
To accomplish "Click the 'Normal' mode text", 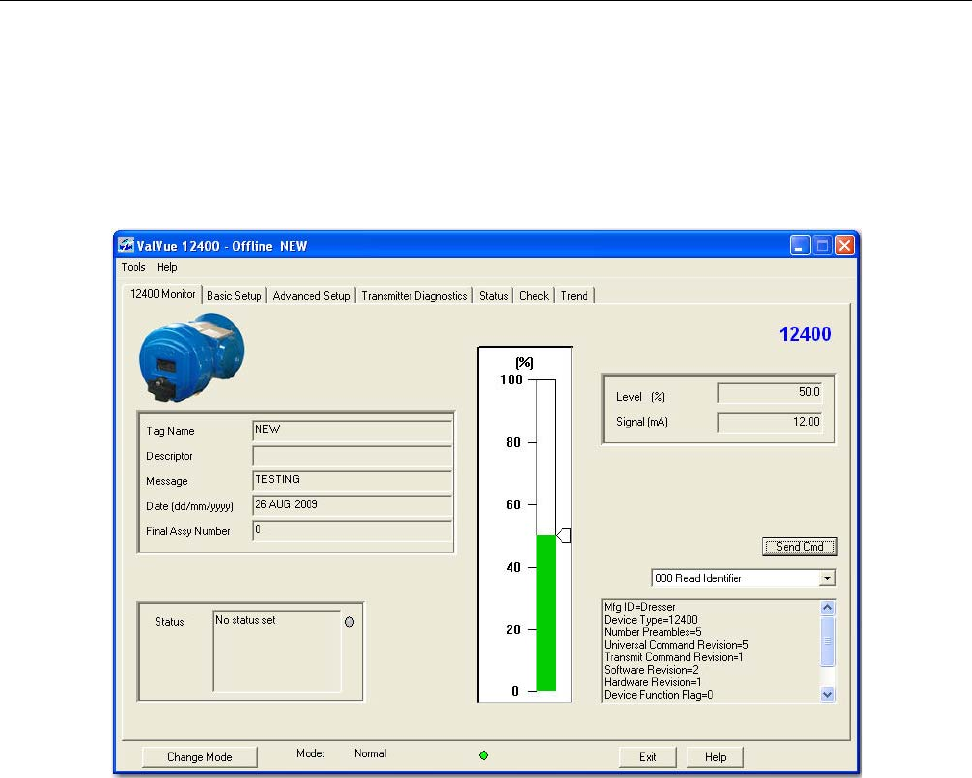I will click(x=370, y=753).
